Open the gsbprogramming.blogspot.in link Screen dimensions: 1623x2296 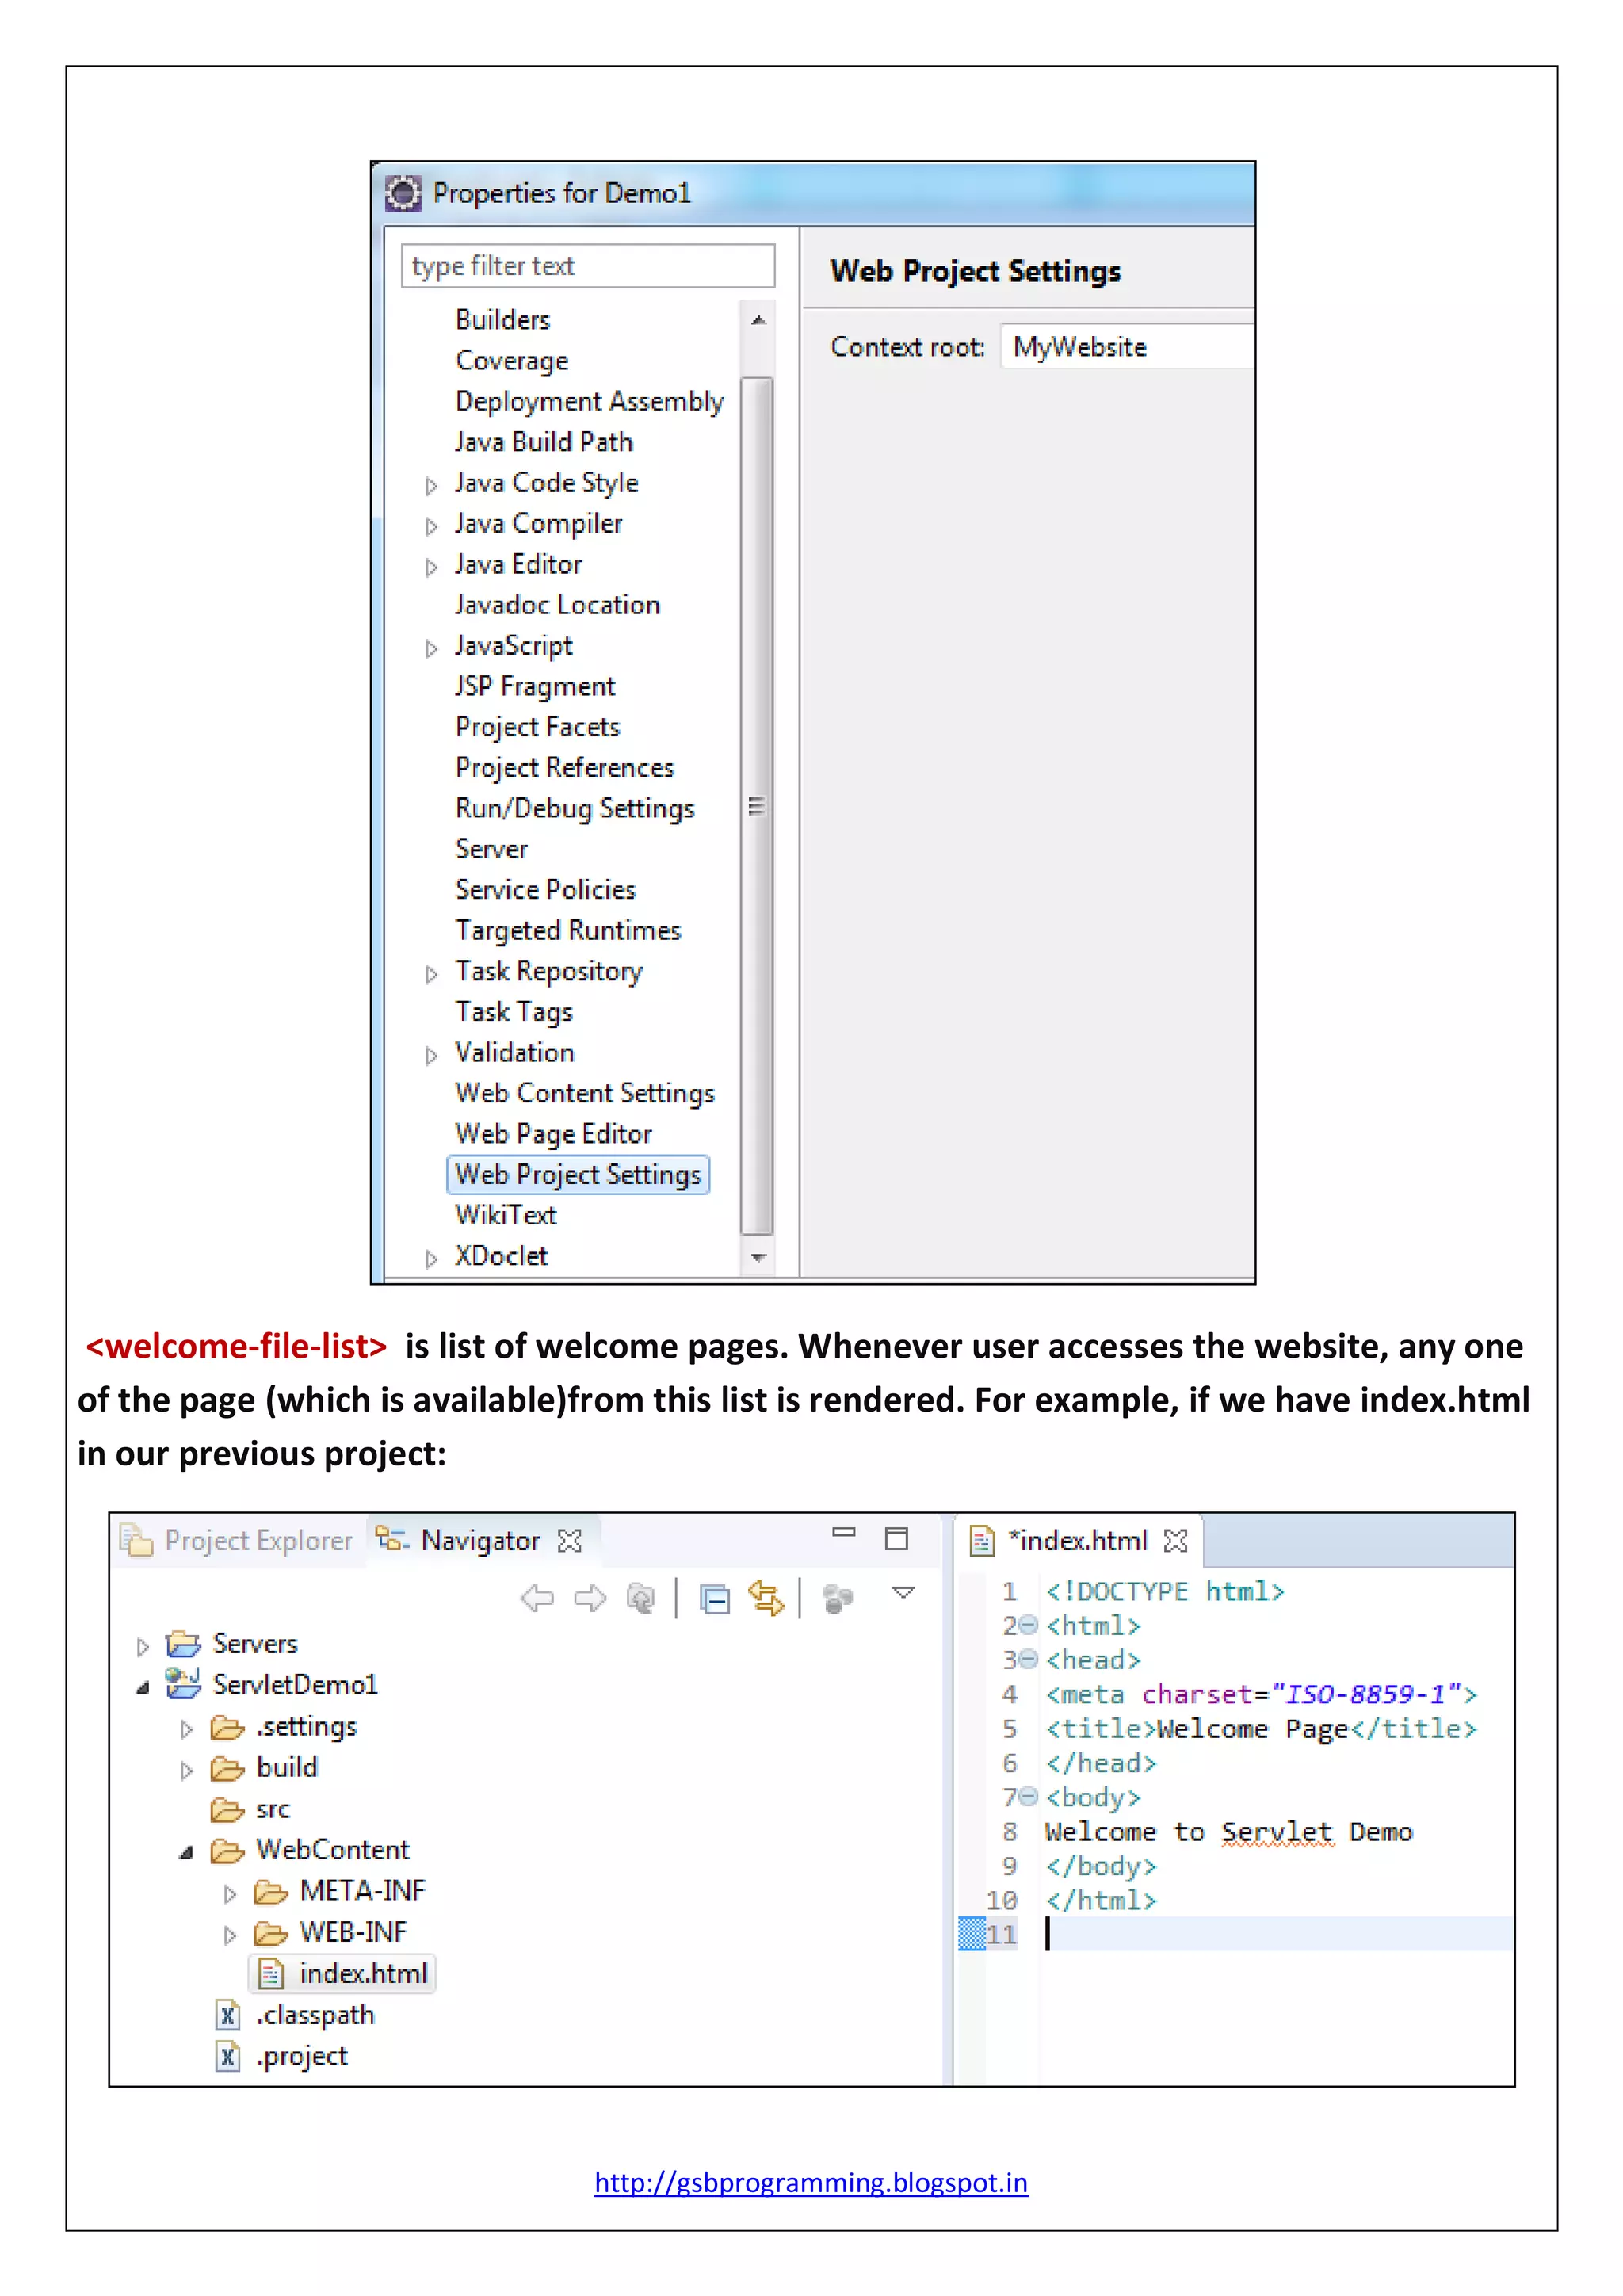pos(811,2183)
